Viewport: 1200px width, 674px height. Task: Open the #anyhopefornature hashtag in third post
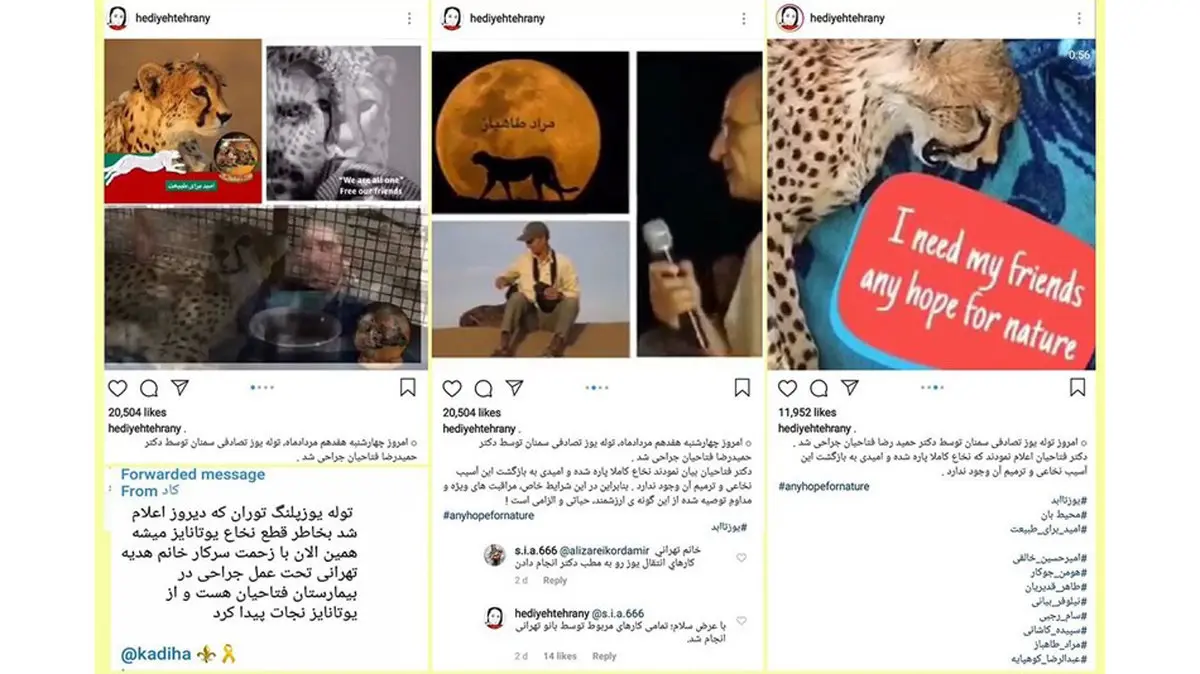[x=824, y=486]
